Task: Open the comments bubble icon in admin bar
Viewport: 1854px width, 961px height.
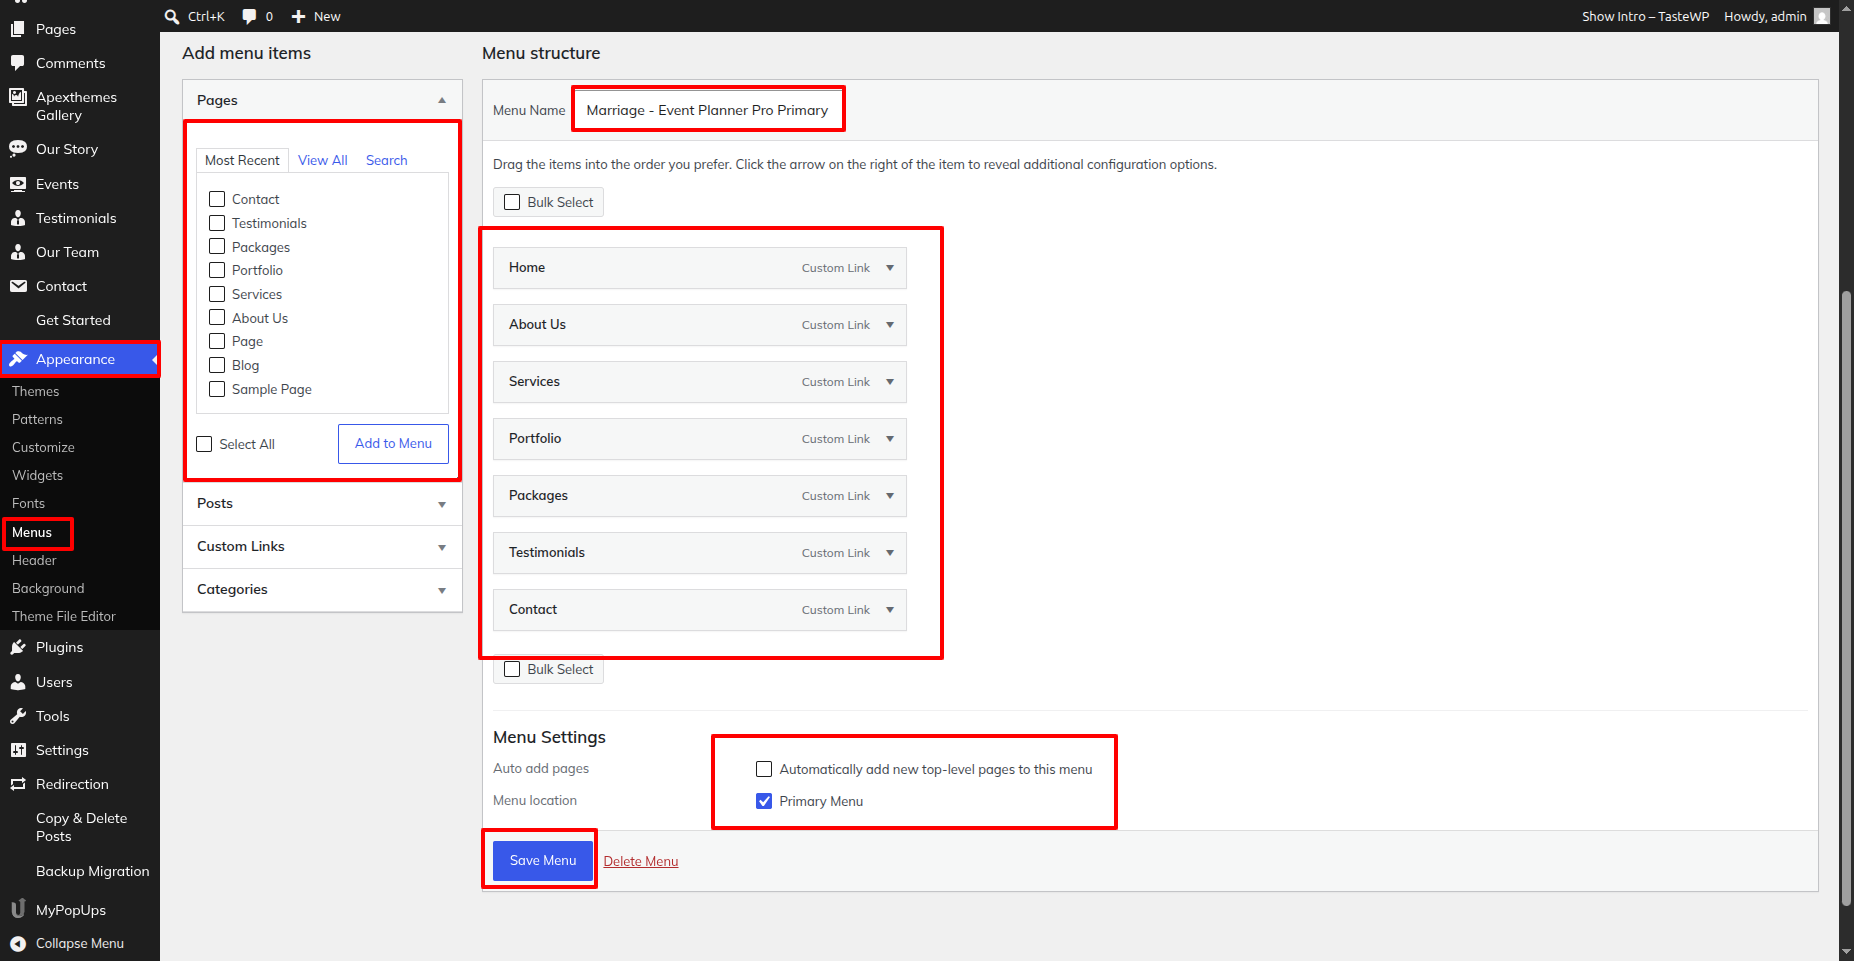Action: [x=249, y=16]
